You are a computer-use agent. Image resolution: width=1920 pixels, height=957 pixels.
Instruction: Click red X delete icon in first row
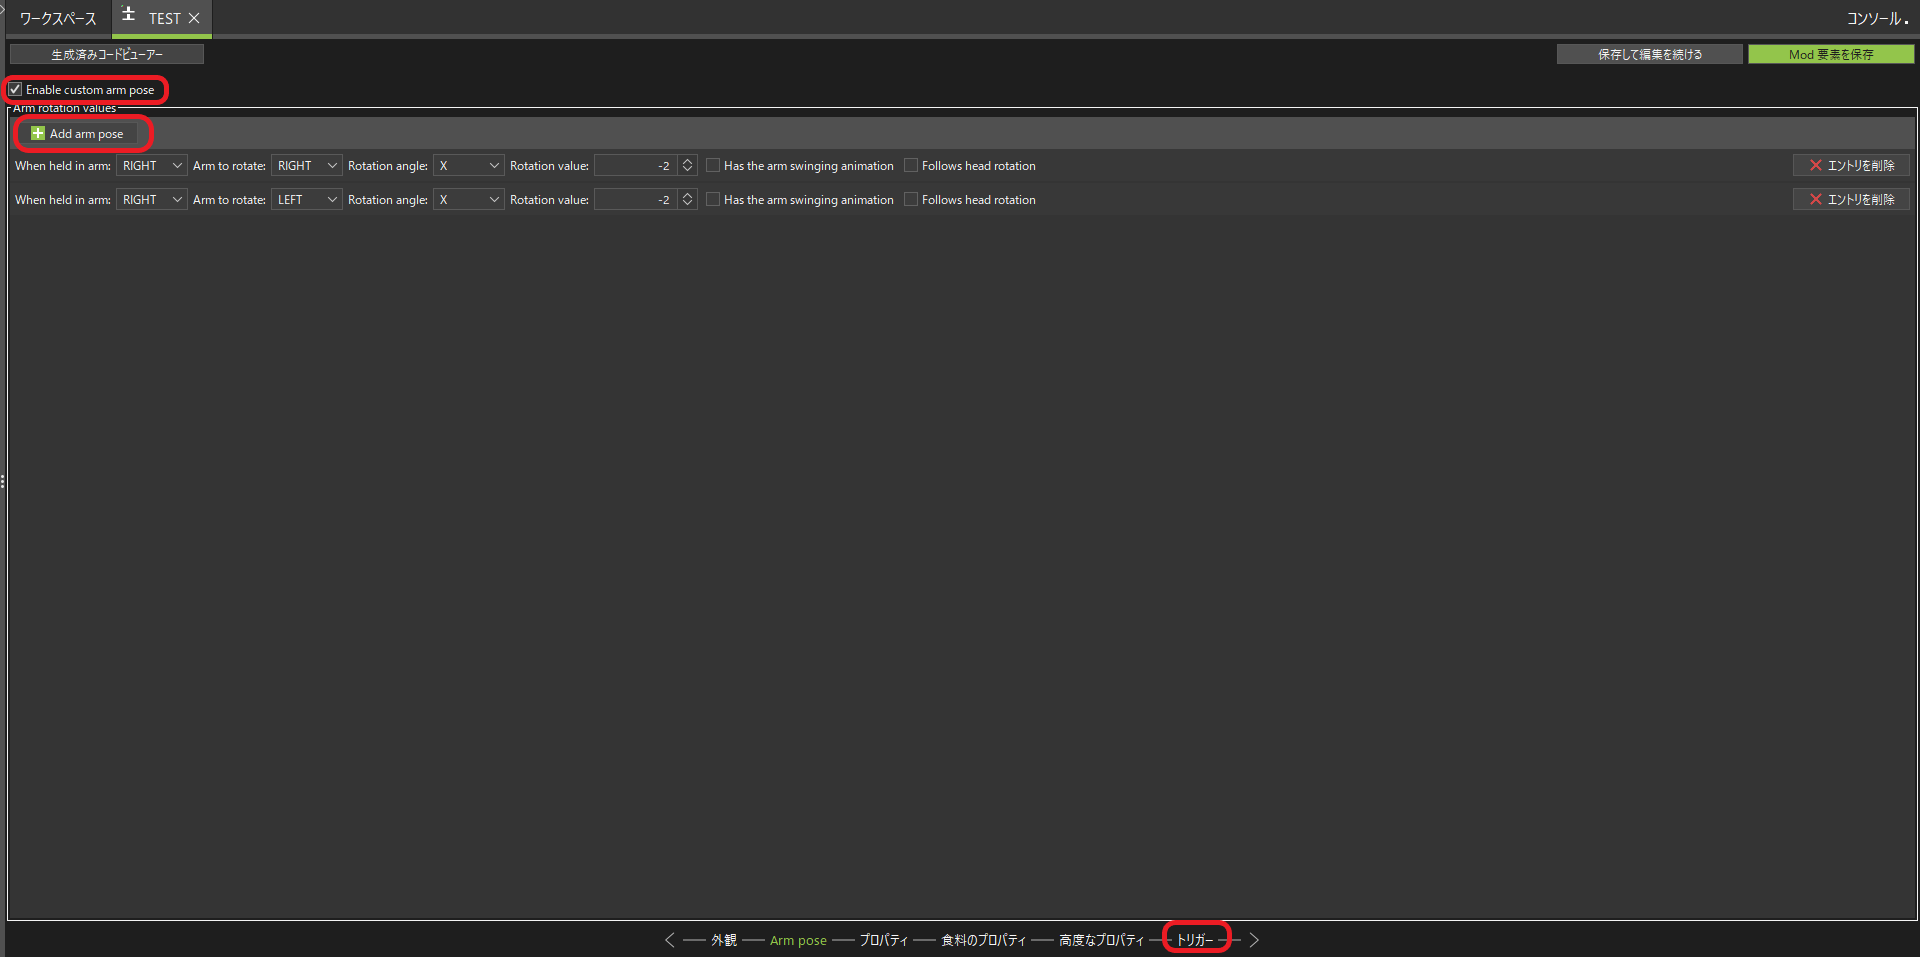[1815, 166]
